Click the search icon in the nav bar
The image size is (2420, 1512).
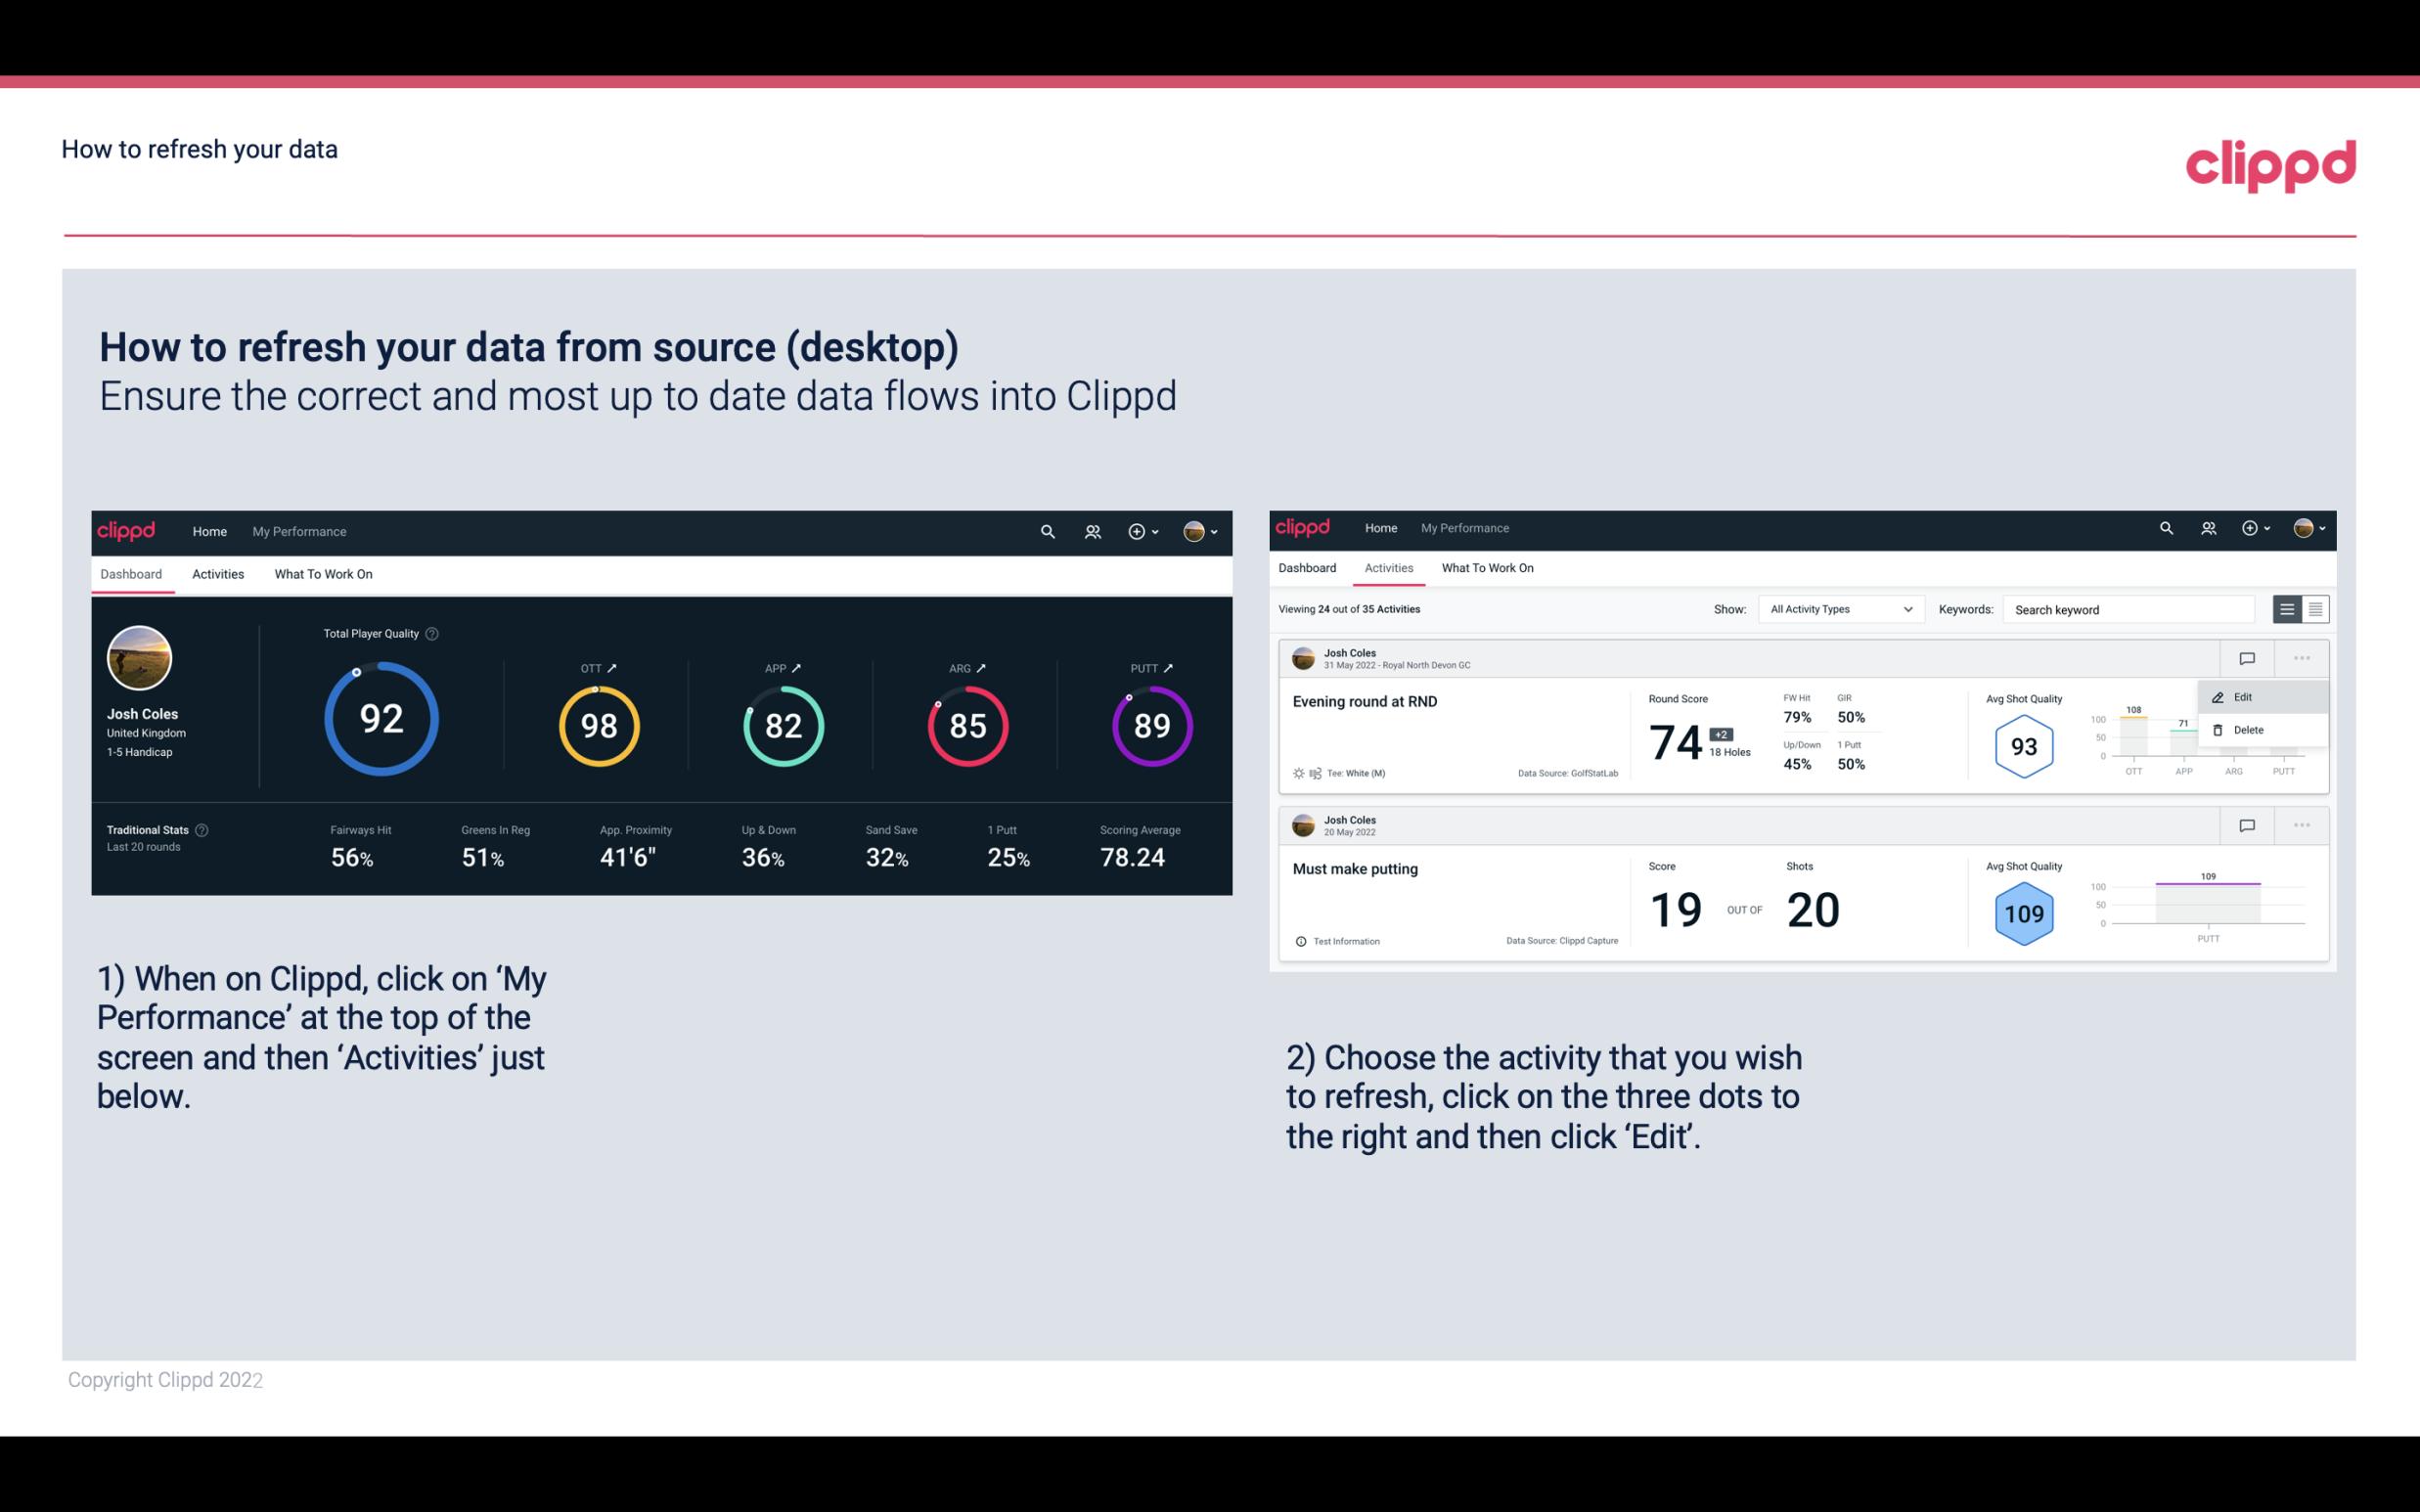[1046, 531]
